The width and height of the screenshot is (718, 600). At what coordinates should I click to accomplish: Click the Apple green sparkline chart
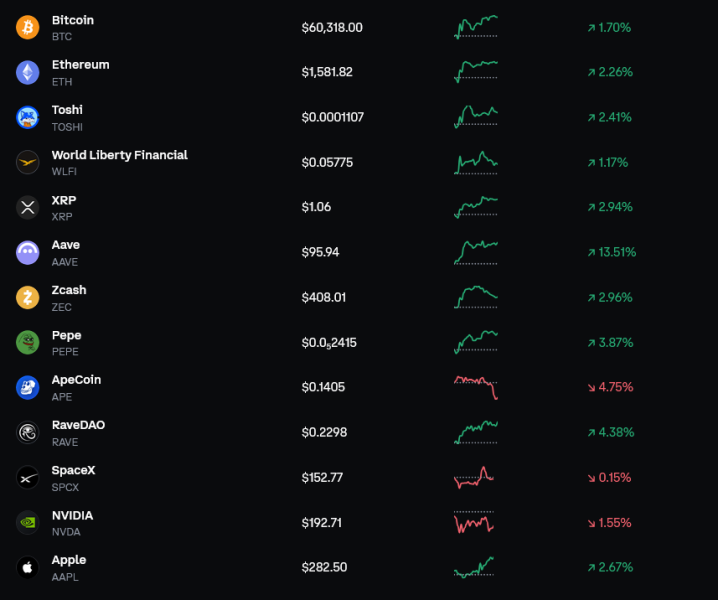click(x=474, y=567)
